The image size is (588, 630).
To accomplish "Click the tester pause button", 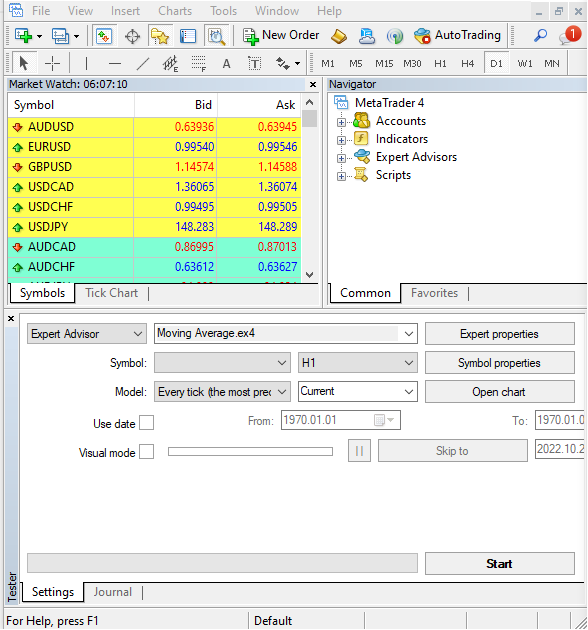I will 359,451.
